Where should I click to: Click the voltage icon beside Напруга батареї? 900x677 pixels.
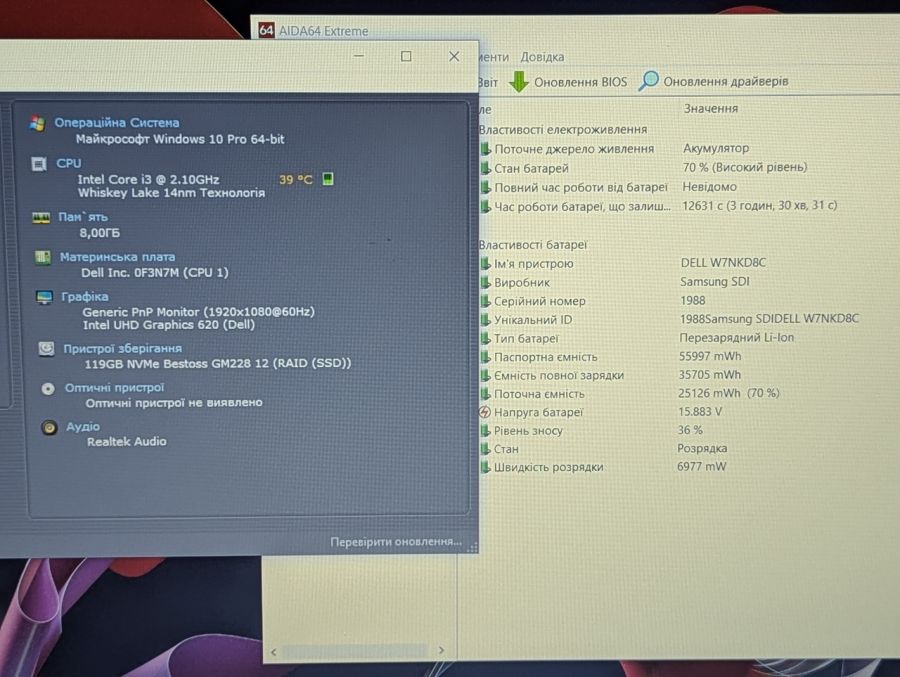coord(484,412)
